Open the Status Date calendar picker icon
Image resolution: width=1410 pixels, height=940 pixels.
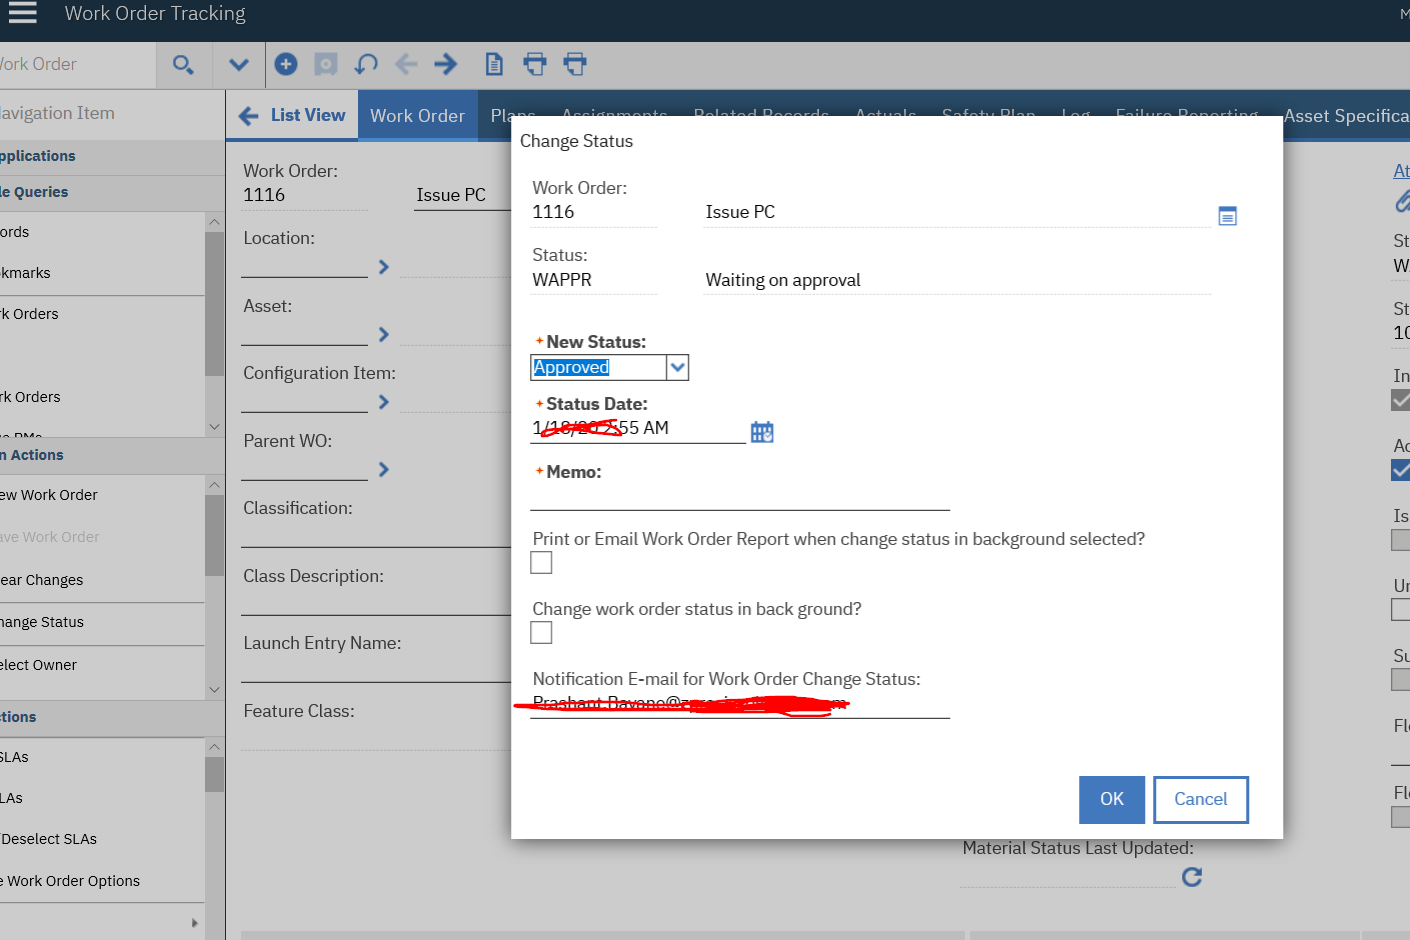762,431
